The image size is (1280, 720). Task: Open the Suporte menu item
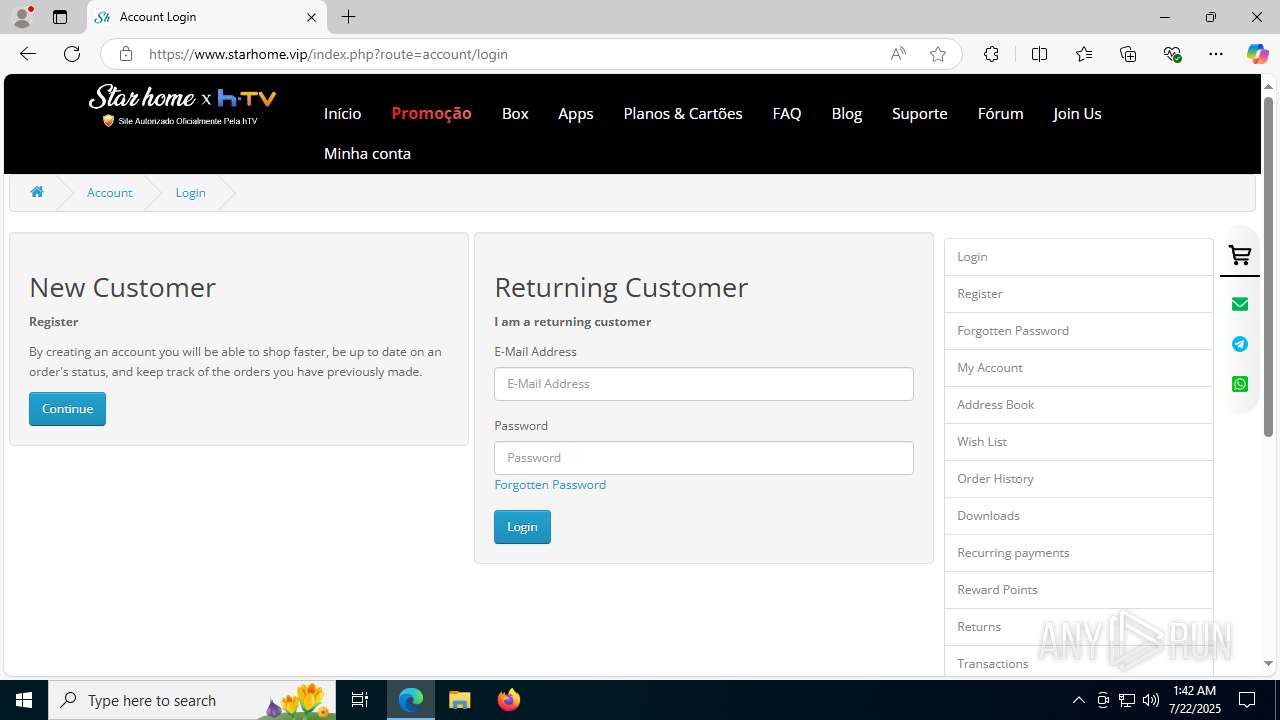point(920,113)
